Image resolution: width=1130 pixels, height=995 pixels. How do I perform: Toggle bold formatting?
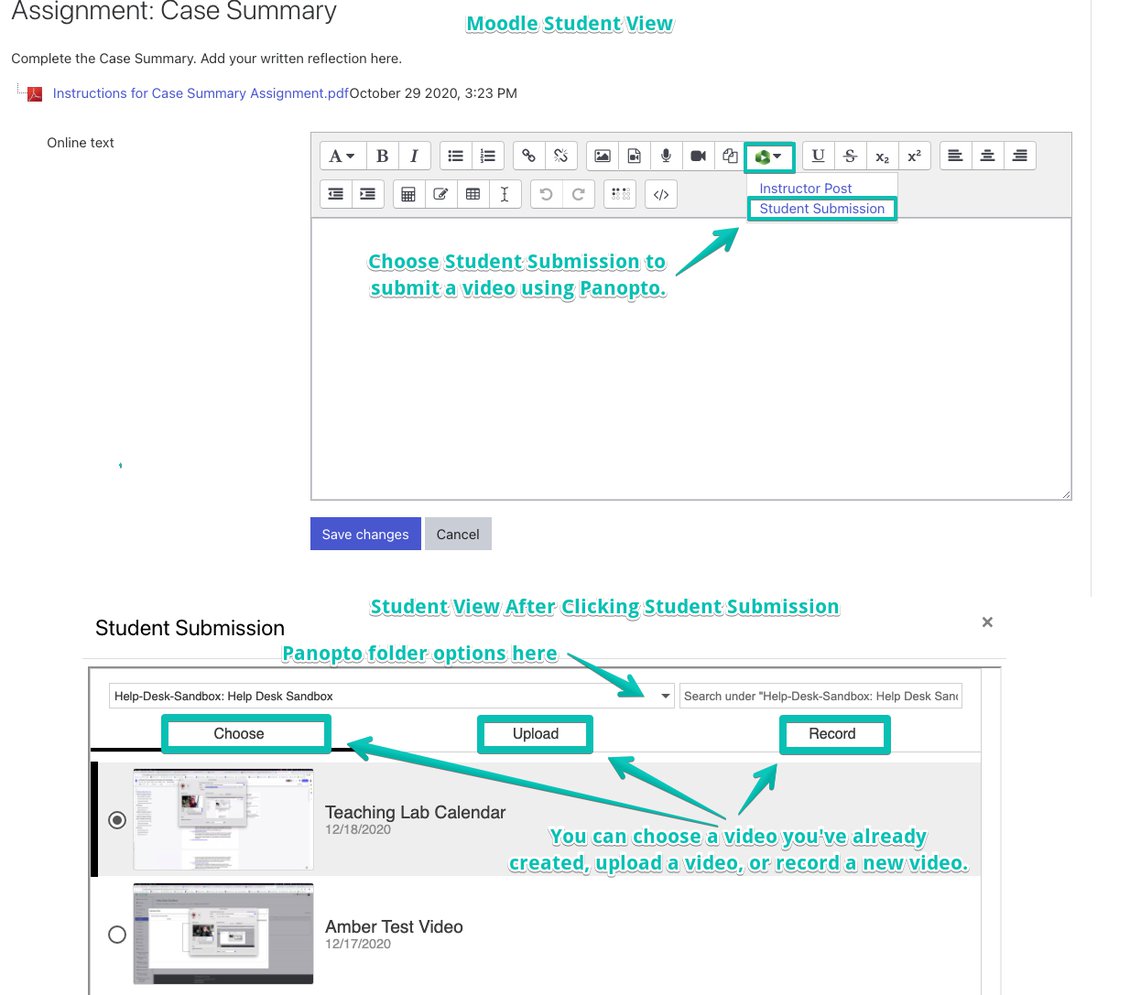382,156
